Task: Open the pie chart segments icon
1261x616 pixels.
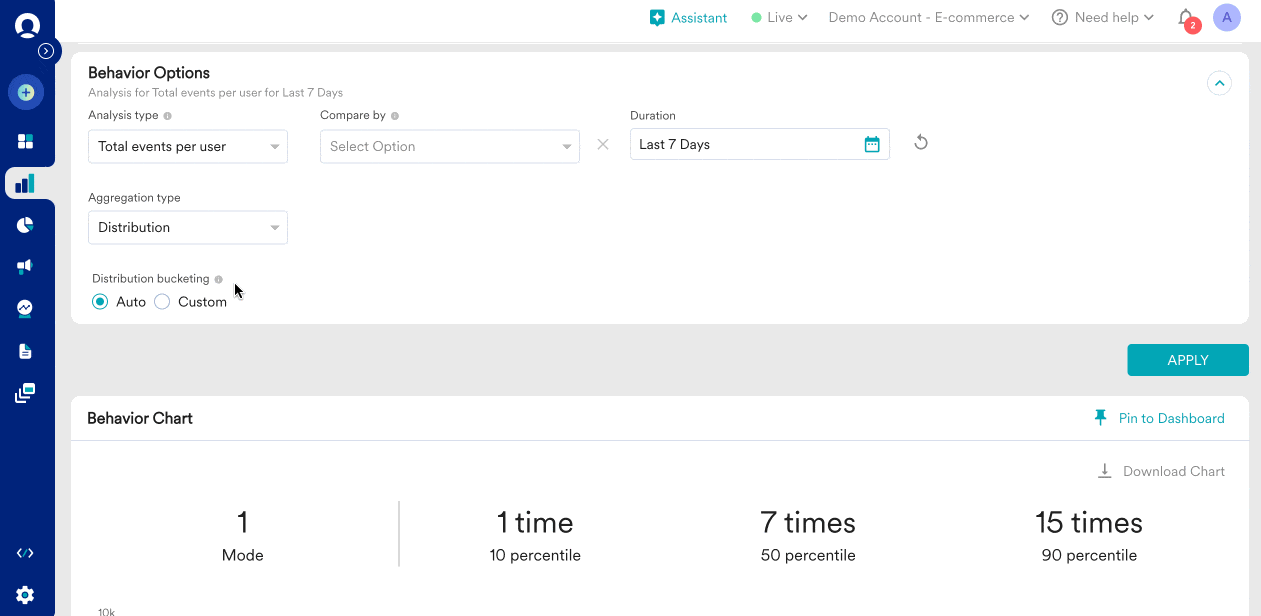Action: click(x=26, y=225)
